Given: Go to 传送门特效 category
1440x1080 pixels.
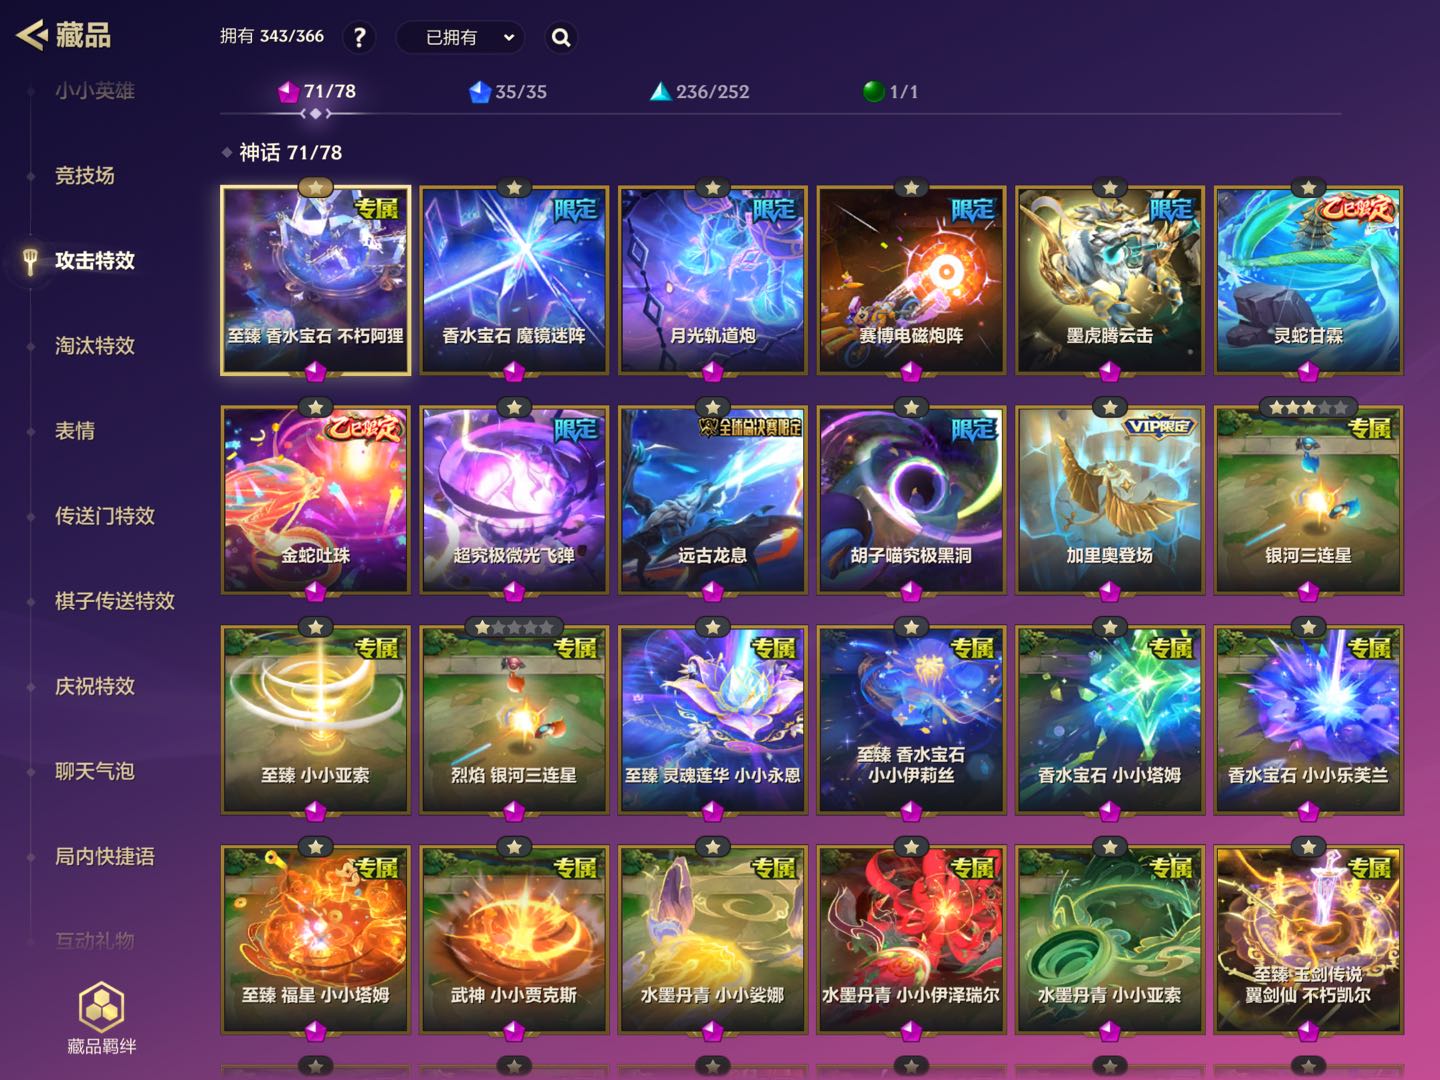Looking at the screenshot, I should [105, 516].
